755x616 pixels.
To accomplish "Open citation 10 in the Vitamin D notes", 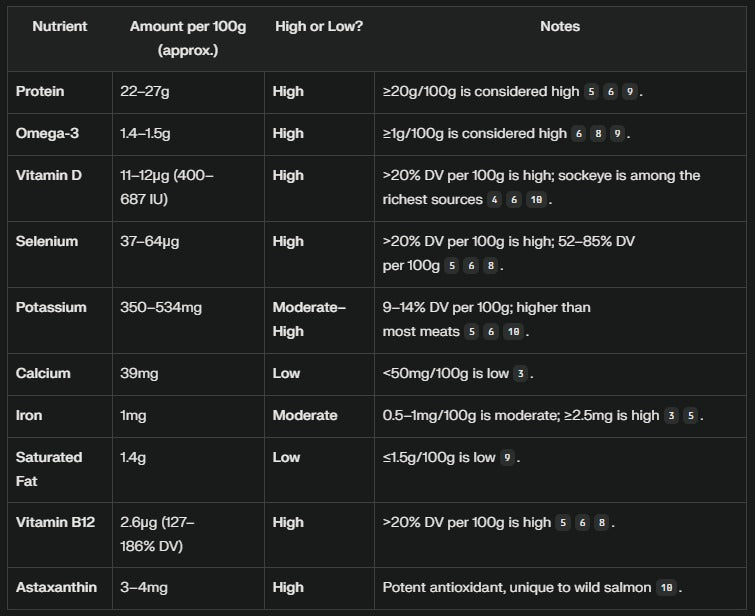I will [535, 200].
